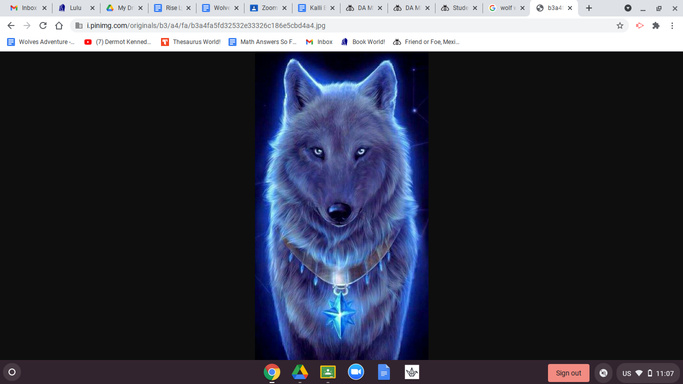Click the round shelf icon beside Sign out

pos(603,373)
